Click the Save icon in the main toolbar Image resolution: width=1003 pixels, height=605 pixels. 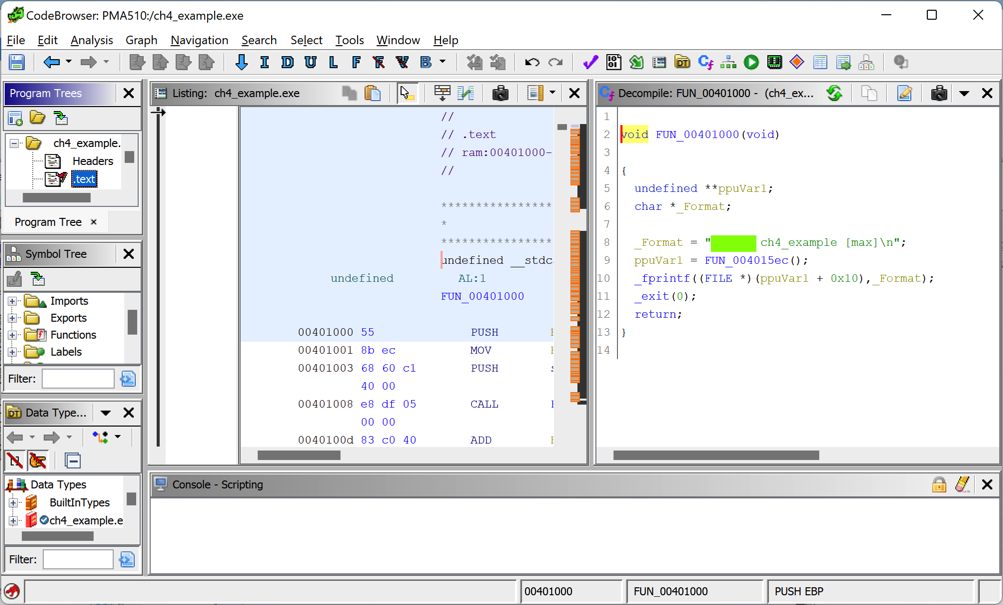pos(17,63)
